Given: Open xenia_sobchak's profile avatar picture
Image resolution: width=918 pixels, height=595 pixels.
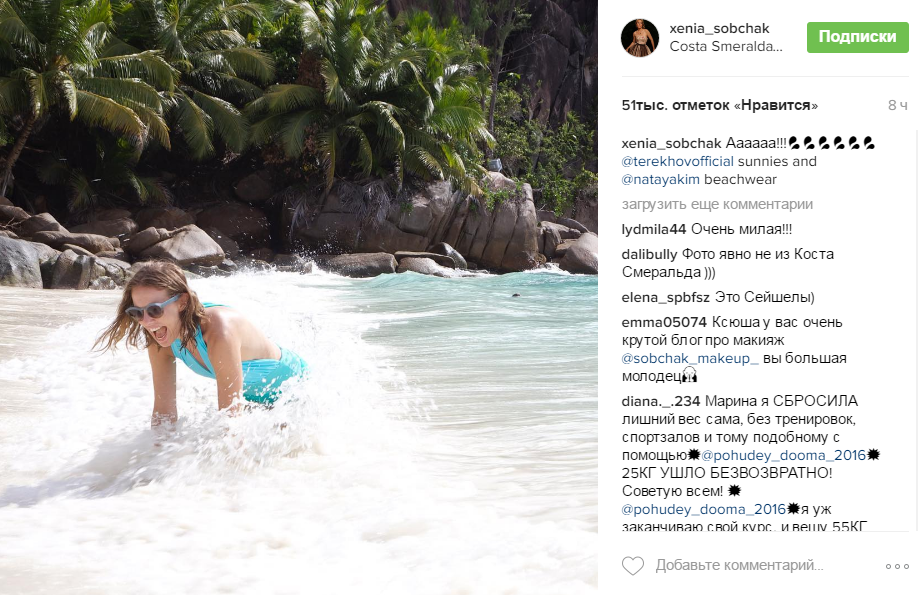Looking at the screenshot, I should (x=640, y=37).
